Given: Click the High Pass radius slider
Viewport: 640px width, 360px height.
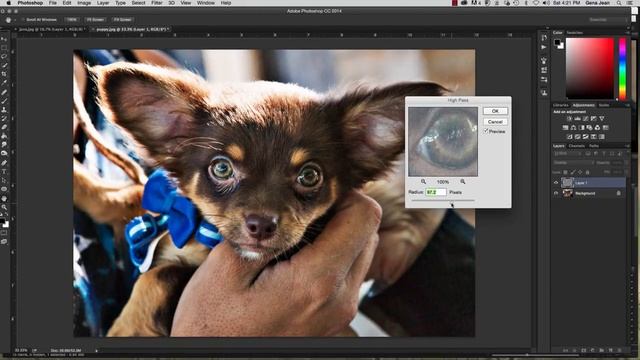Looking at the screenshot, I should tap(443, 200).
